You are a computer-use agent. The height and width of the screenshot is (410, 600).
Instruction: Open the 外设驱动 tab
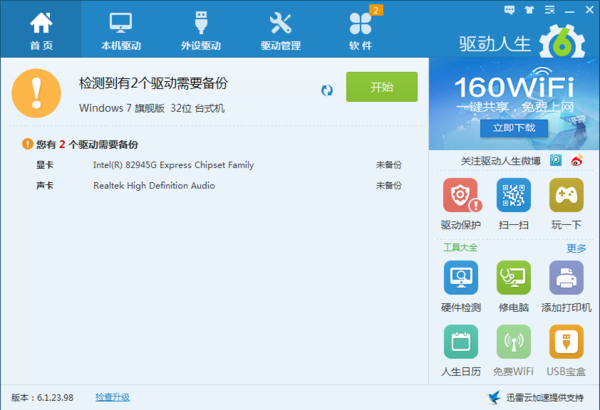tap(201, 29)
